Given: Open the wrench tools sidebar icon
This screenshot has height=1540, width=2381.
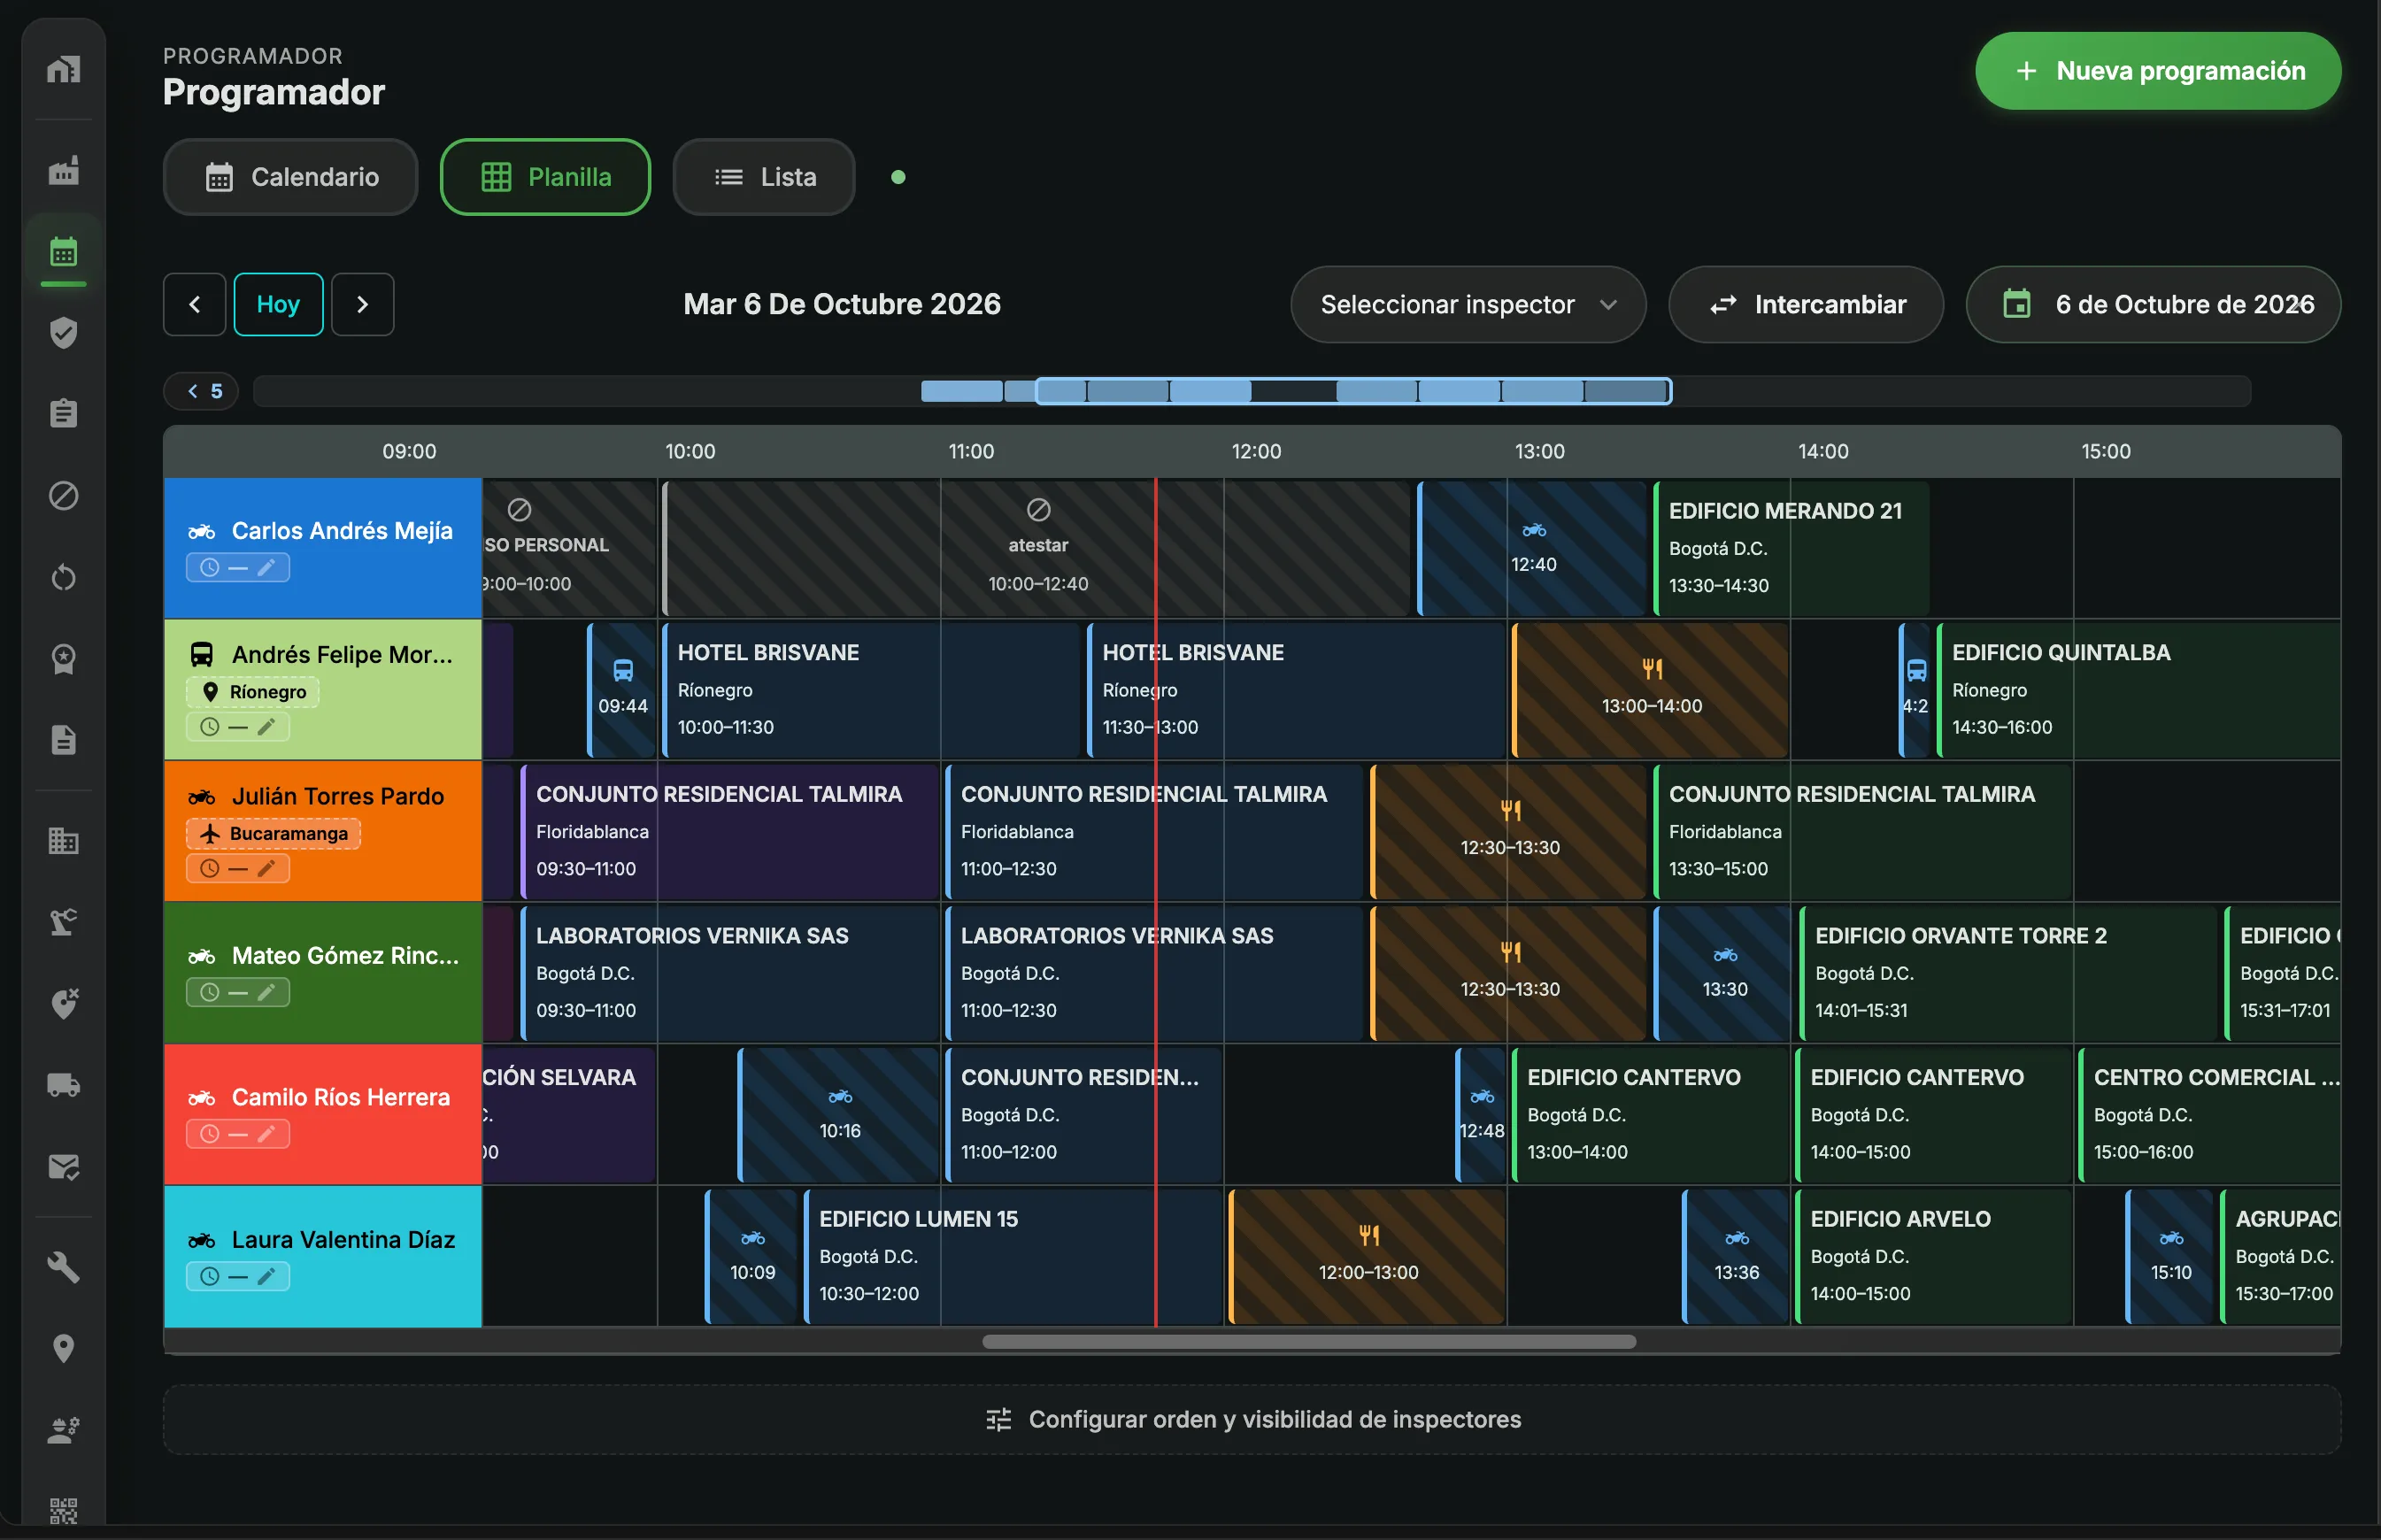Looking at the screenshot, I should [x=63, y=1267].
